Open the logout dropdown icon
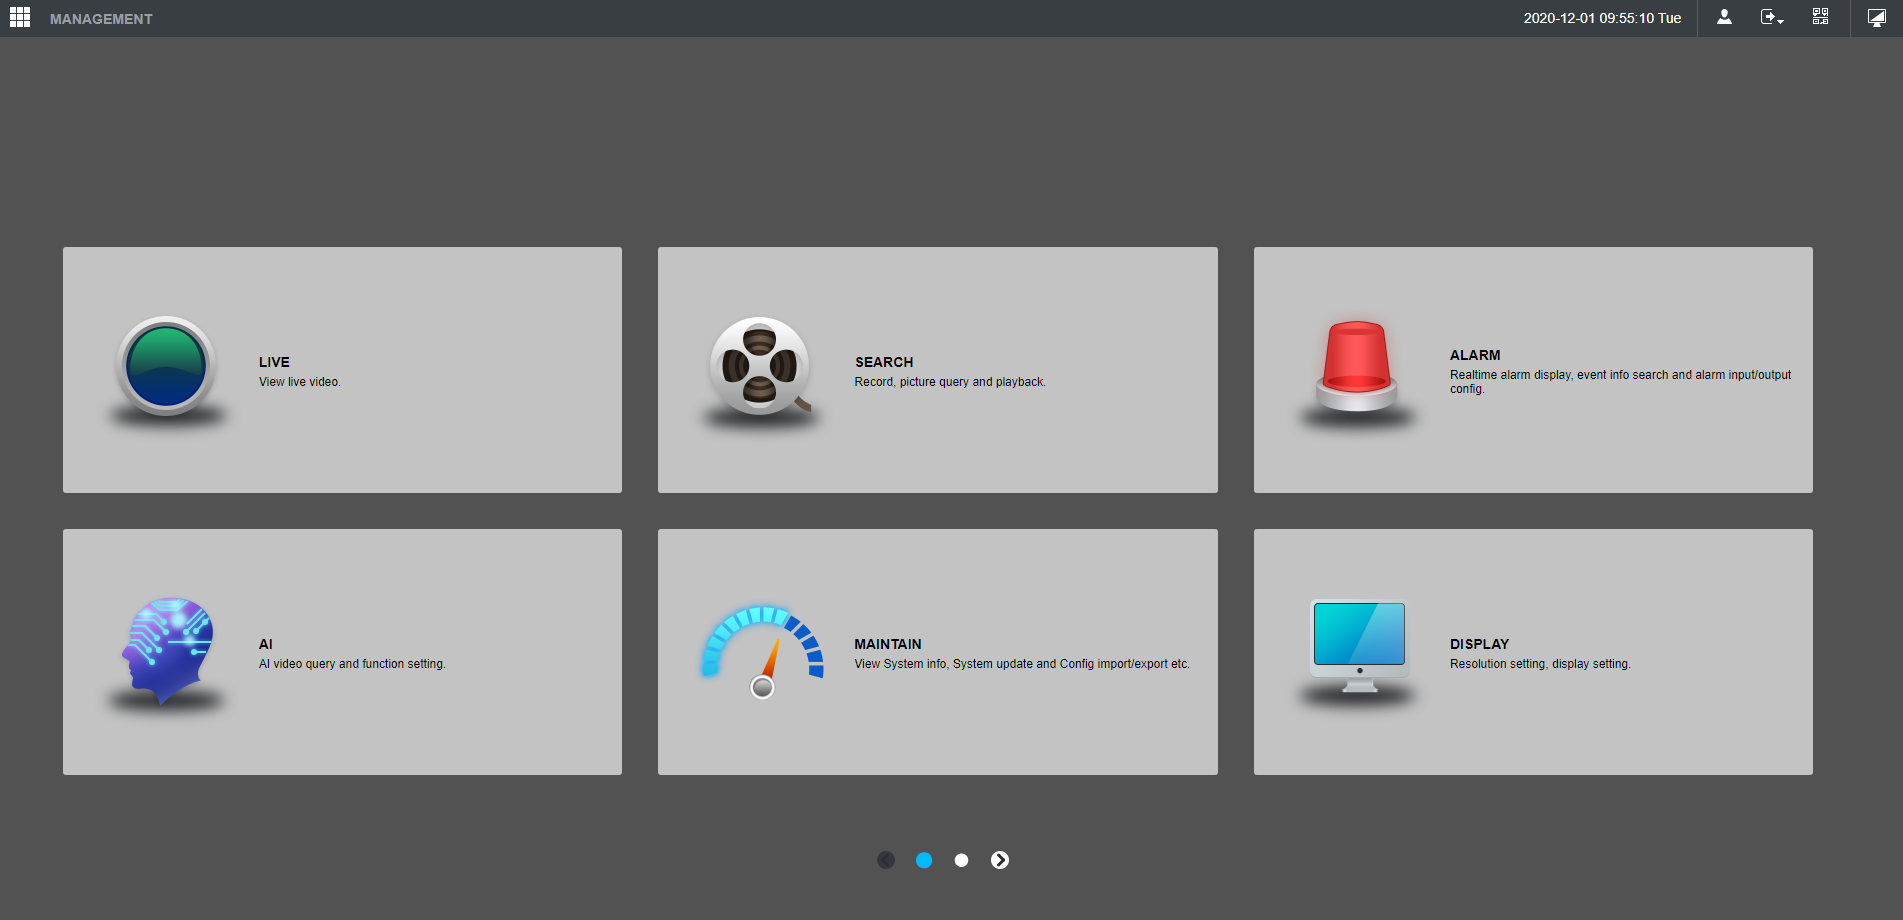Viewport: 1903px width, 920px height. coord(1772,17)
